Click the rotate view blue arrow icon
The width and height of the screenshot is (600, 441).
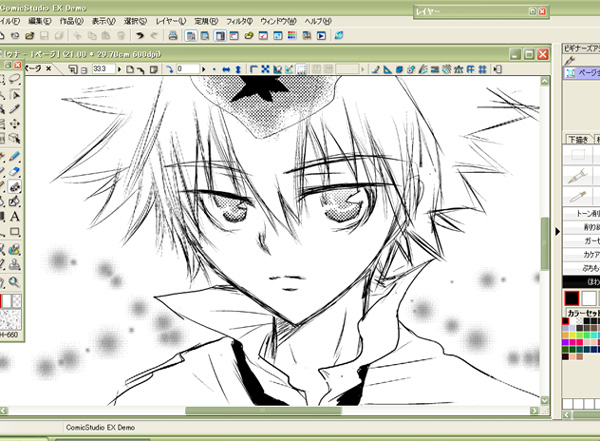tap(169, 69)
